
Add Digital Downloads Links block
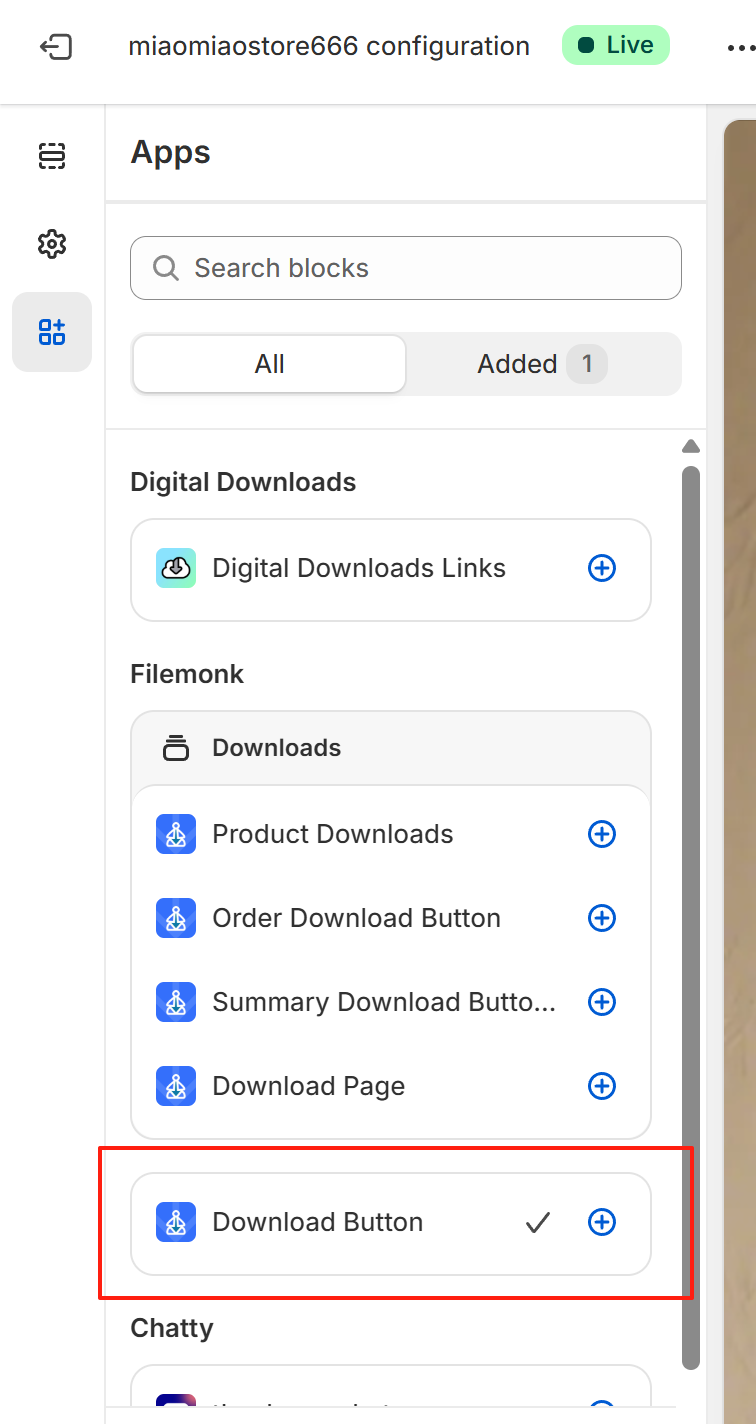[602, 568]
